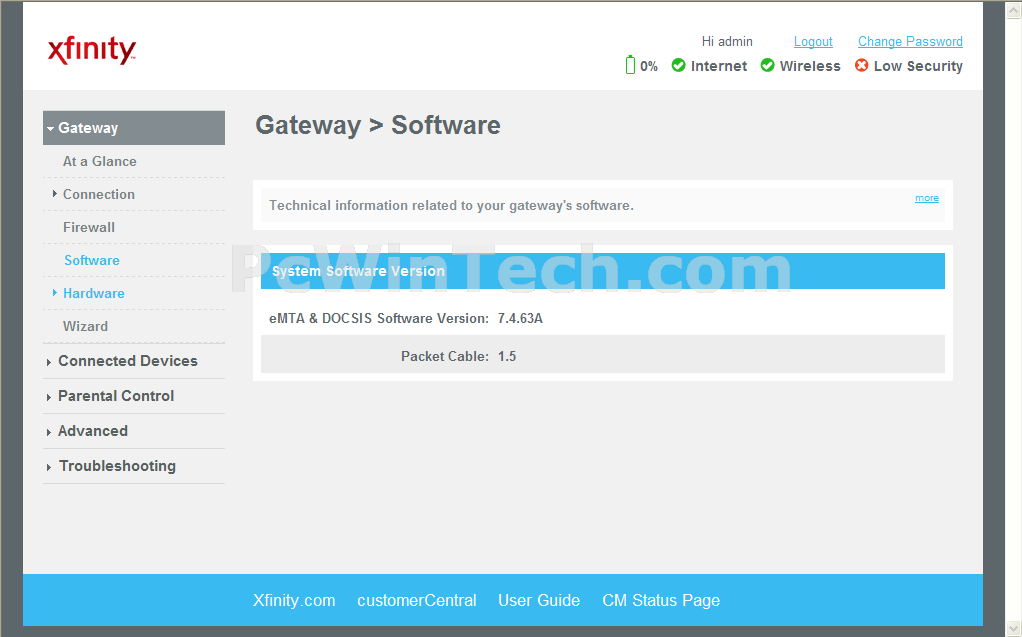The image size is (1022, 637).
Task: Expand the Connection submenu arrow
Action: [55, 194]
